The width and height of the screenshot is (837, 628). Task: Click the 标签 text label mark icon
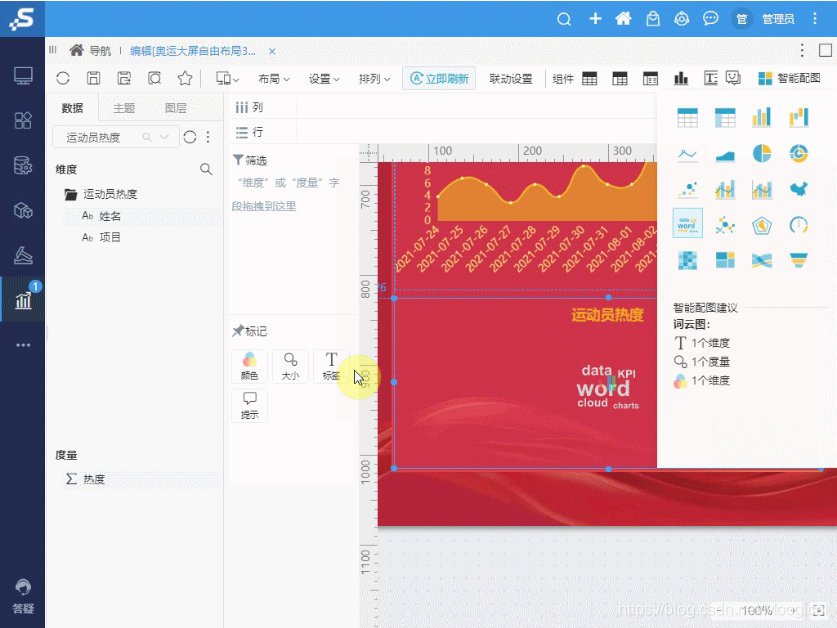click(330, 365)
